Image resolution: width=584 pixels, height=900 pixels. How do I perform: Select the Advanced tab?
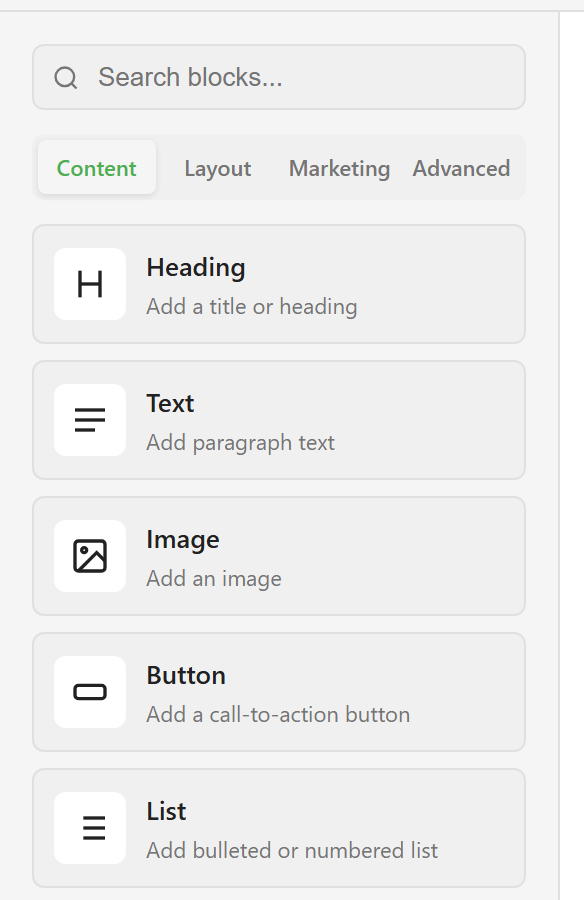point(461,168)
